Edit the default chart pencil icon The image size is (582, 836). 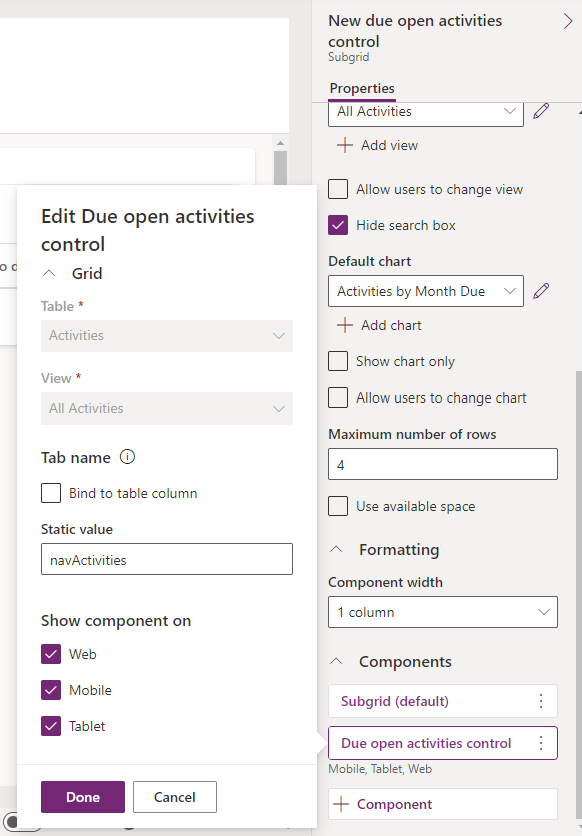(541, 291)
